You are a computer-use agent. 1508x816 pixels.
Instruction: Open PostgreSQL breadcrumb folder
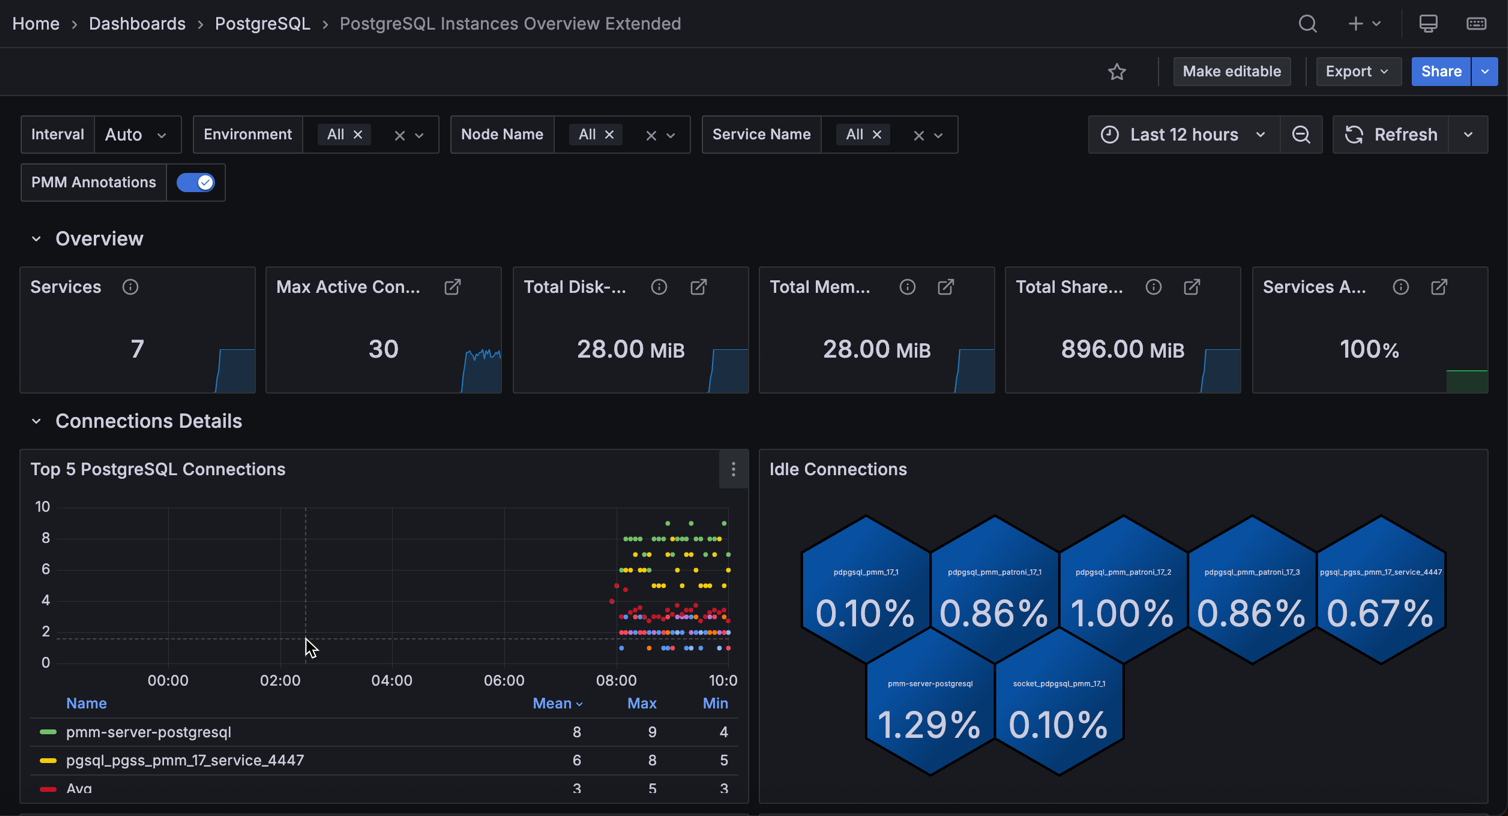click(x=262, y=24)
